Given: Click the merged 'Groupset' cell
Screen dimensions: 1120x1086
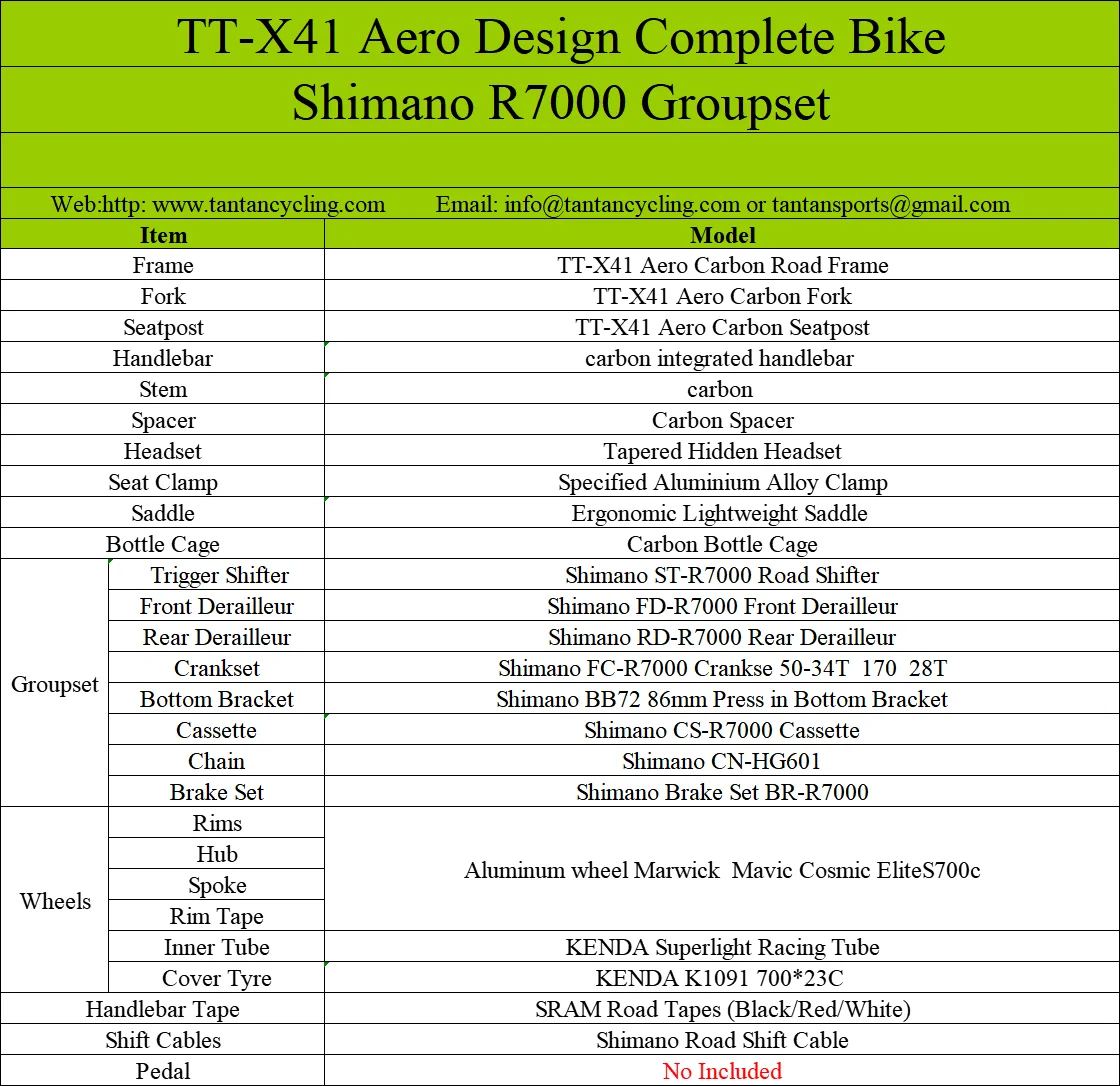Looking at the screenshot, I should point(54,683).
